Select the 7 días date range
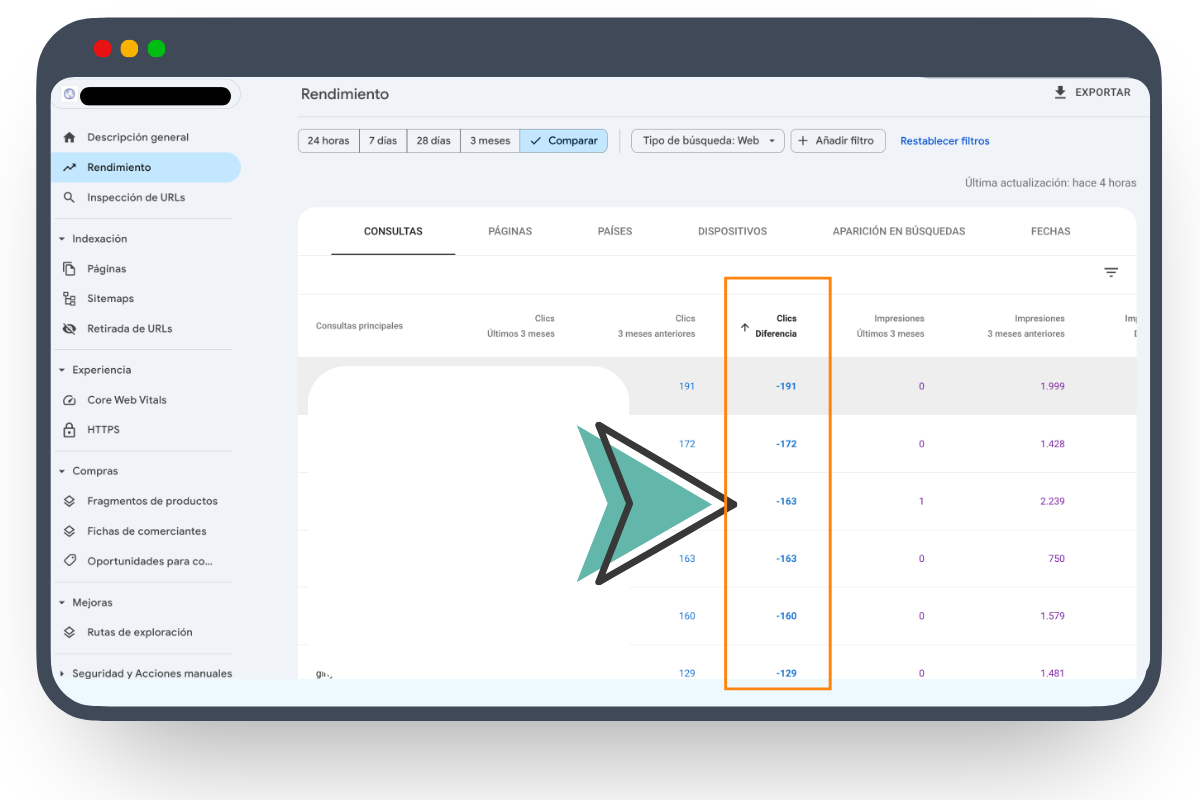 tap(383, 141)
